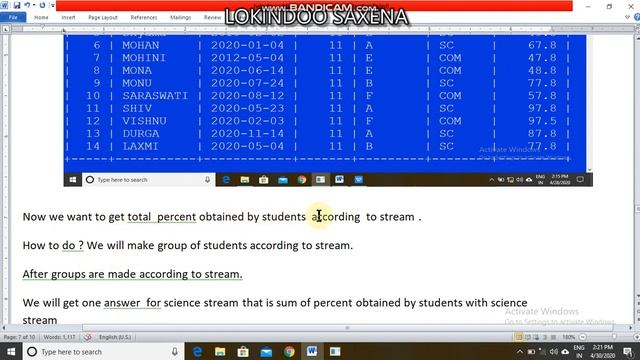Open Microsoft Edge from the taskbar

pos(198,351)
